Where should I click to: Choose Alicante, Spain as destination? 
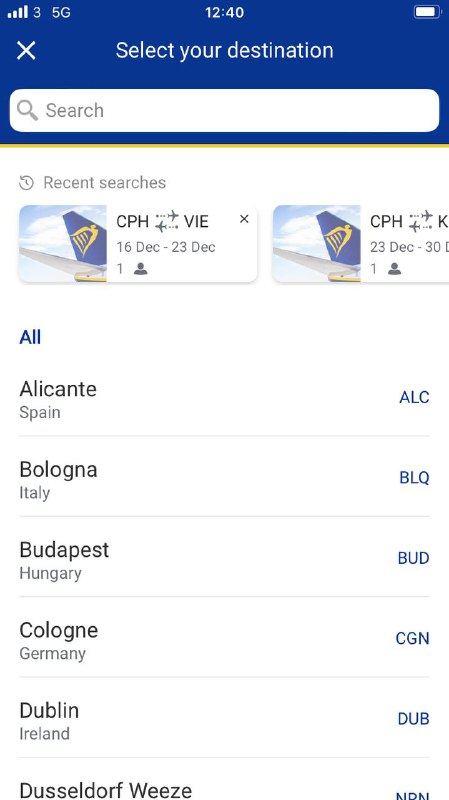224,398
